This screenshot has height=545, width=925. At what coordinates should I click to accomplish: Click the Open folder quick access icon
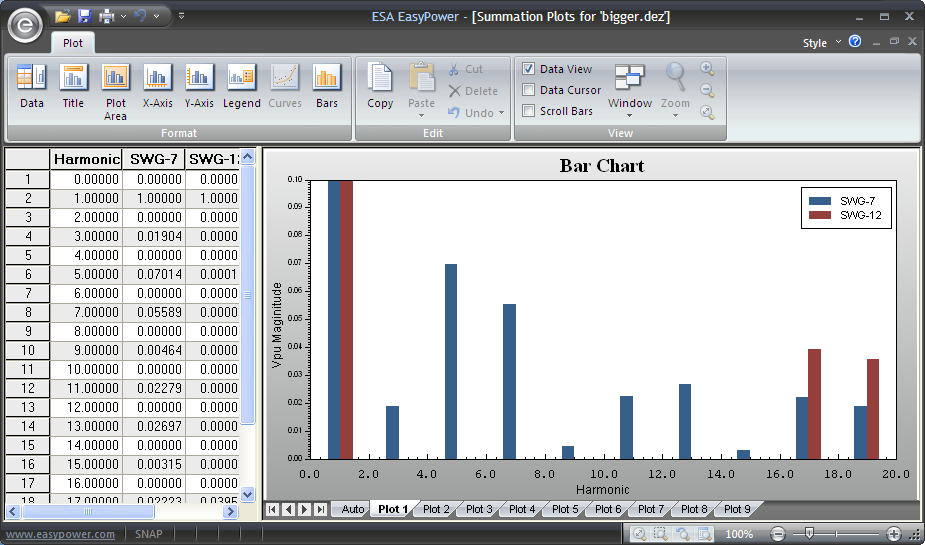(x=63, y=16)
